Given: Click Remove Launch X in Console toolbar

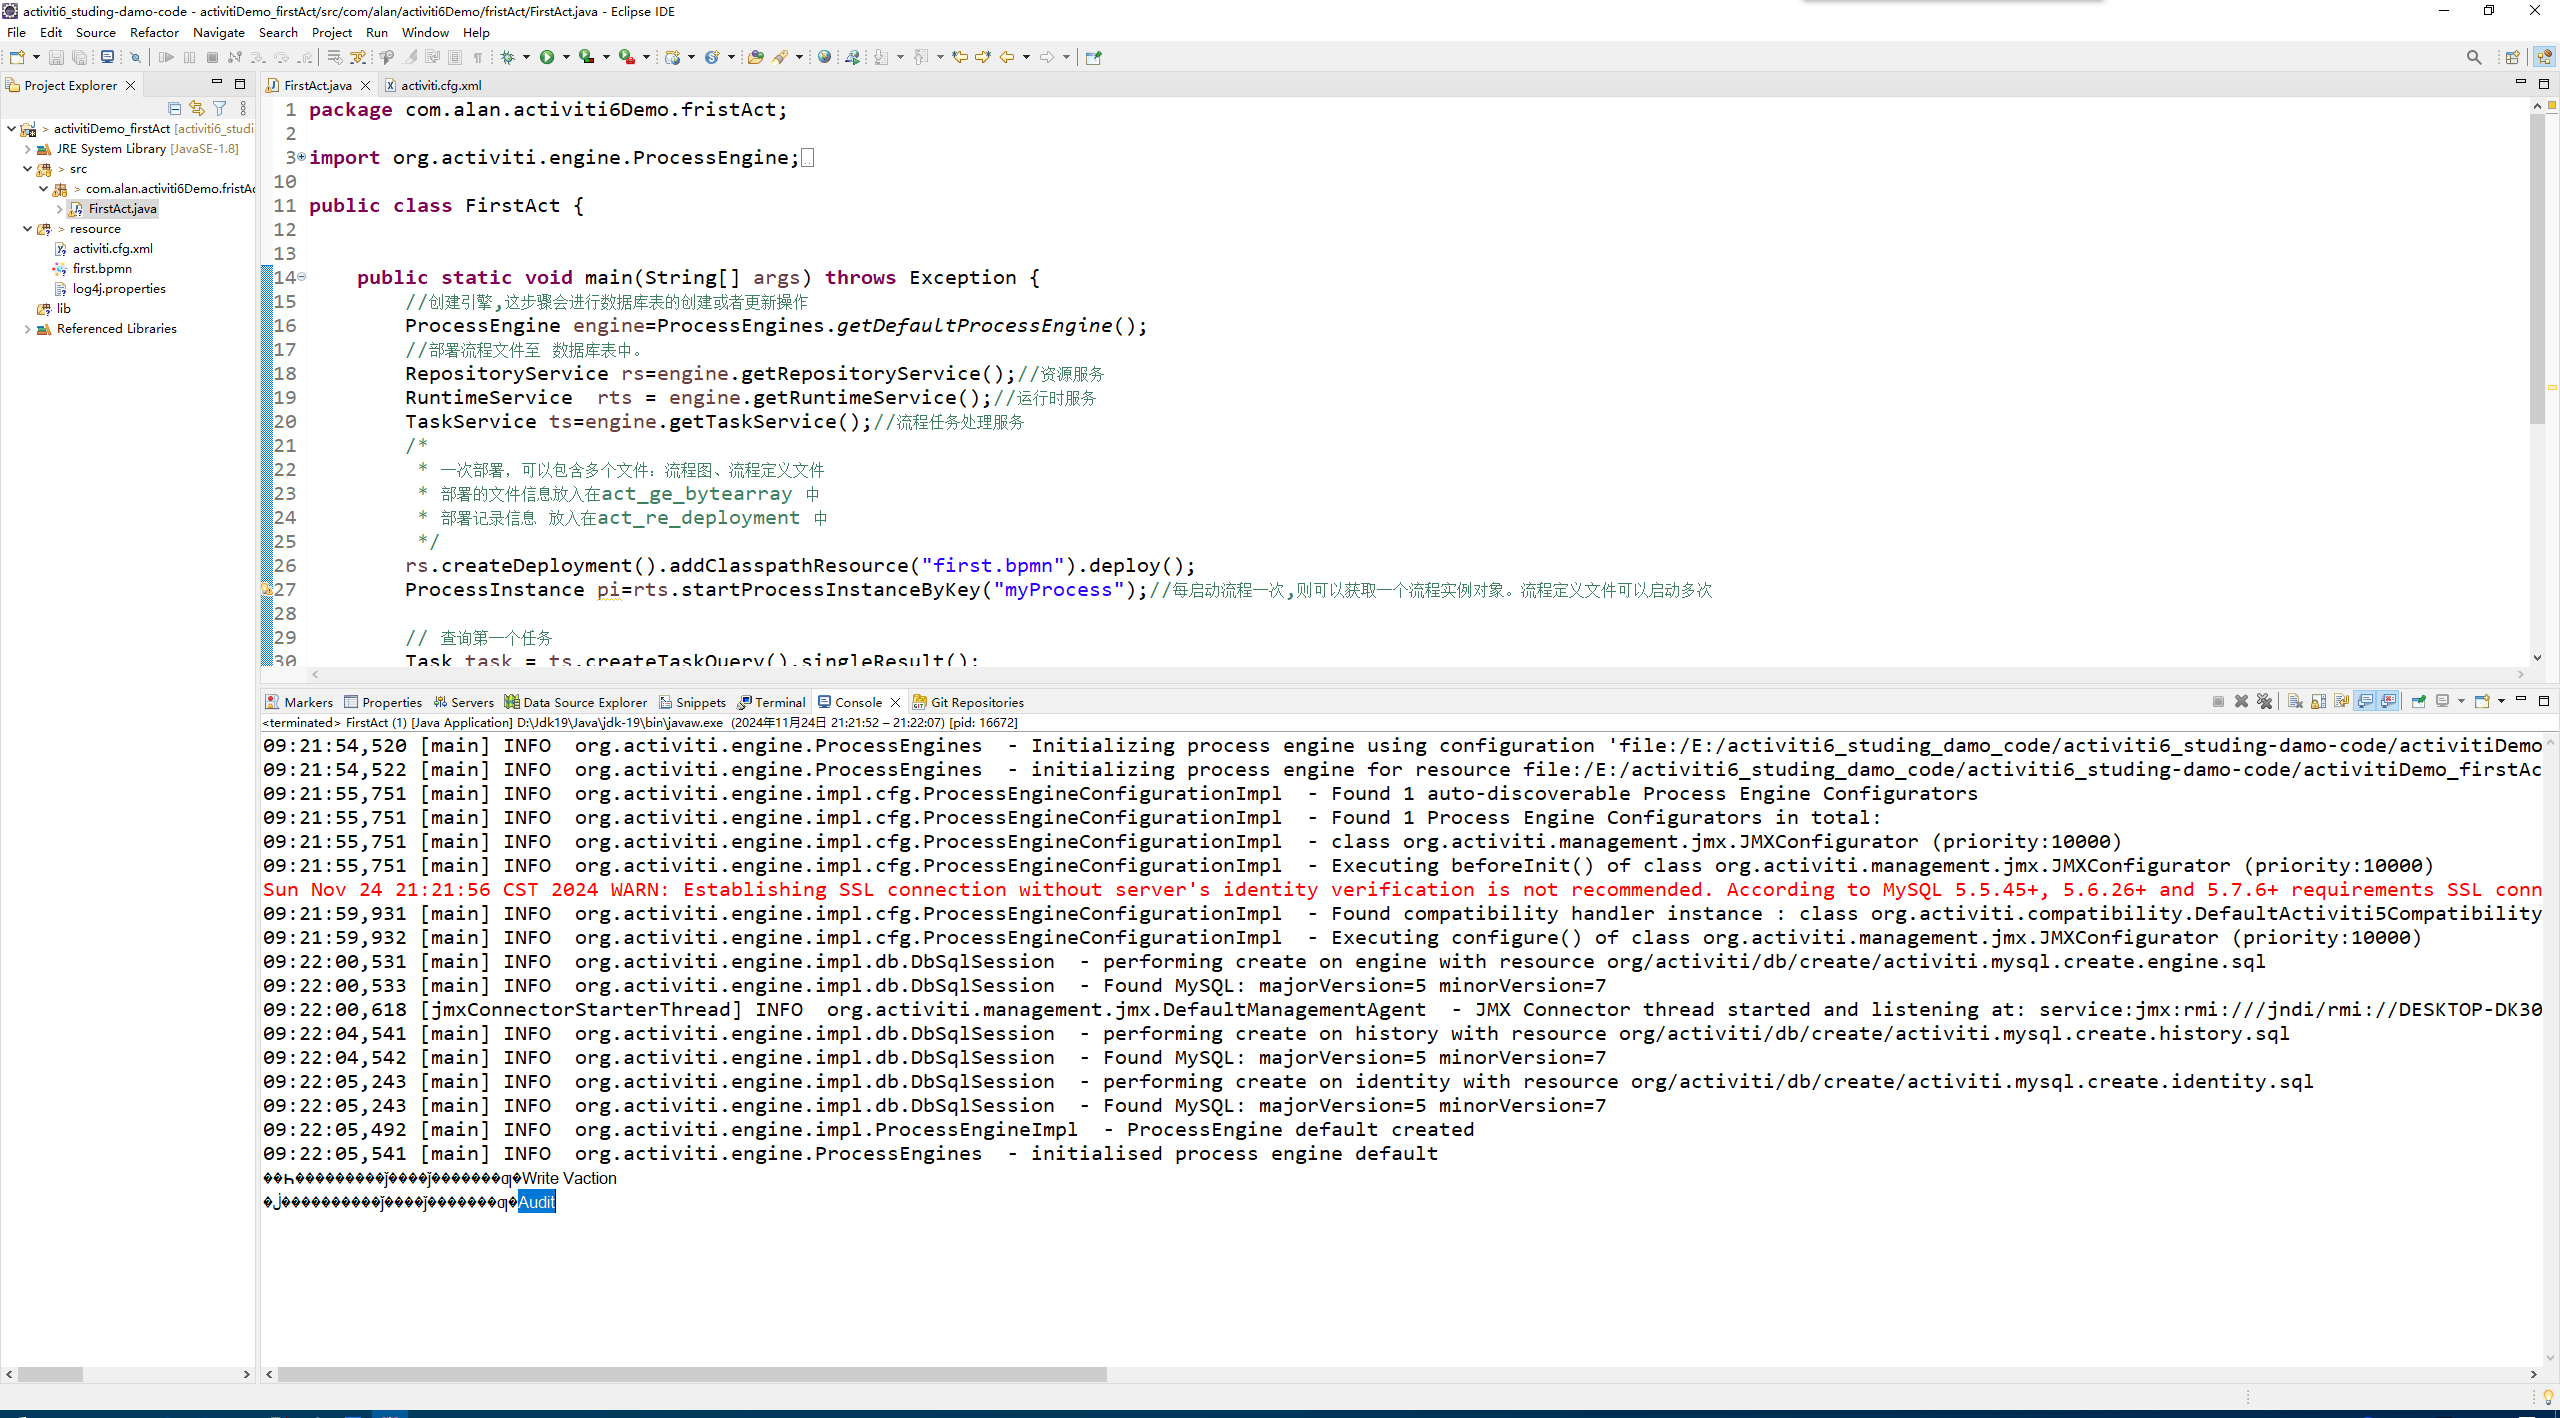Looking at the screenshot, I should coord(2241,701).
